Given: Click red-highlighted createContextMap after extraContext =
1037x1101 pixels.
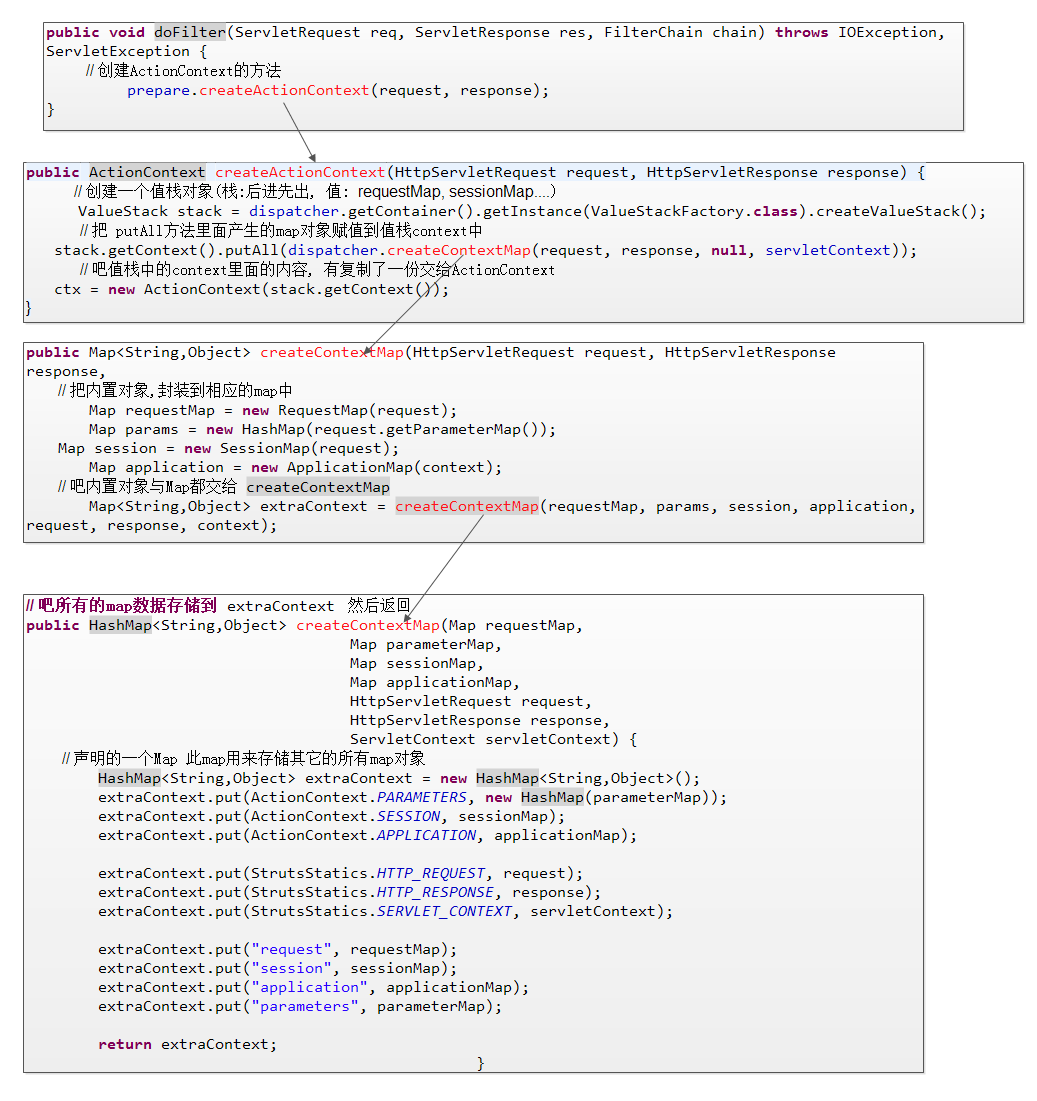Looking at the screenshot, I should [x=466, y=506].
